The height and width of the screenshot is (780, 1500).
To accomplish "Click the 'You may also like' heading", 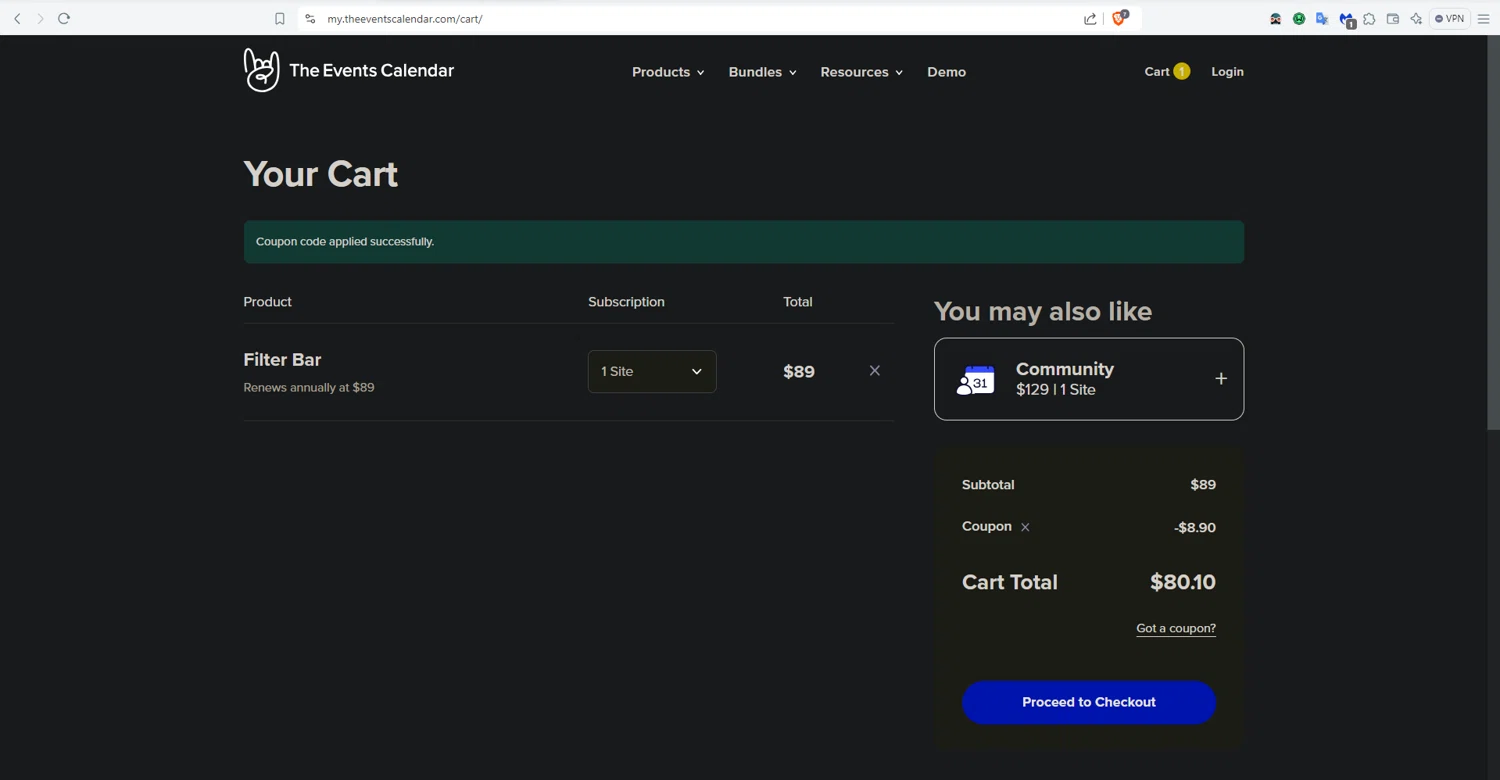I will [x=1043, y=312].
